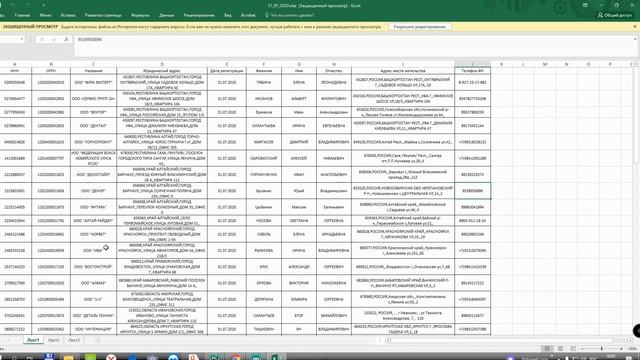The width and height of the screenshot is (640, 360).
Task: Click cell with ООО "ВОСТОКСТРОЙ"
Action: [93, 267]
